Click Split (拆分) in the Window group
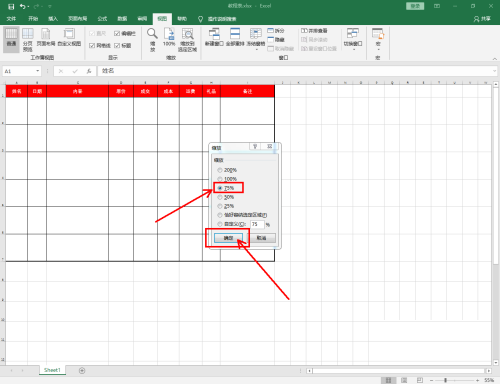 tap(276, 31)
